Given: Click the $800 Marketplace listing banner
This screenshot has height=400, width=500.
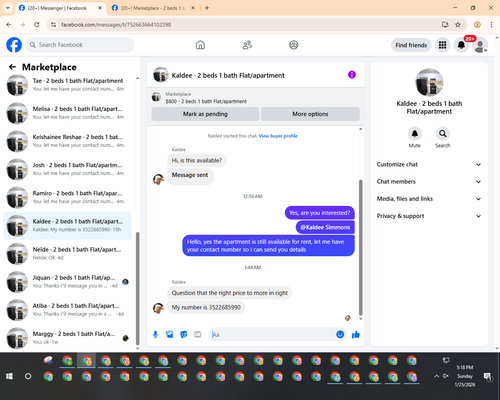Looking at the screenshot, I should pos(256,98).
